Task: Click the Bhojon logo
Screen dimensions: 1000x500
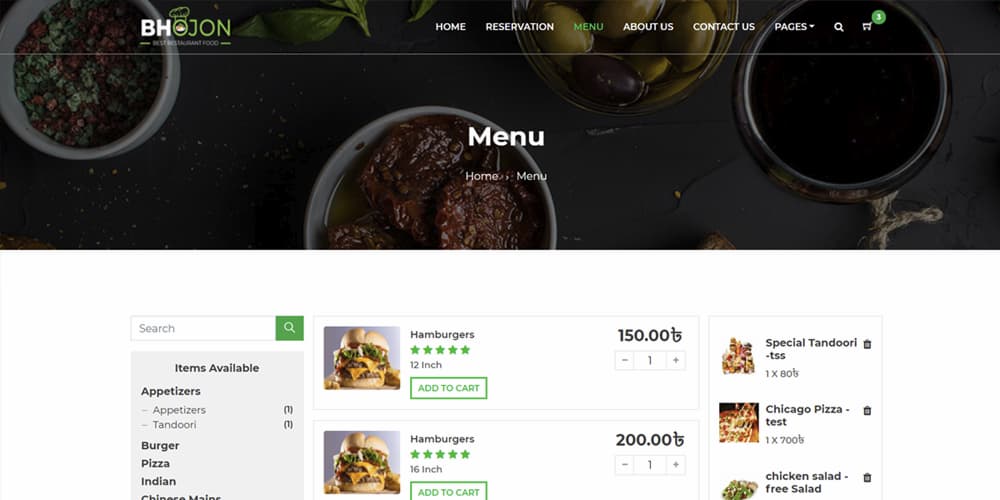Action: pyautogui.click(x=186, y=27)
